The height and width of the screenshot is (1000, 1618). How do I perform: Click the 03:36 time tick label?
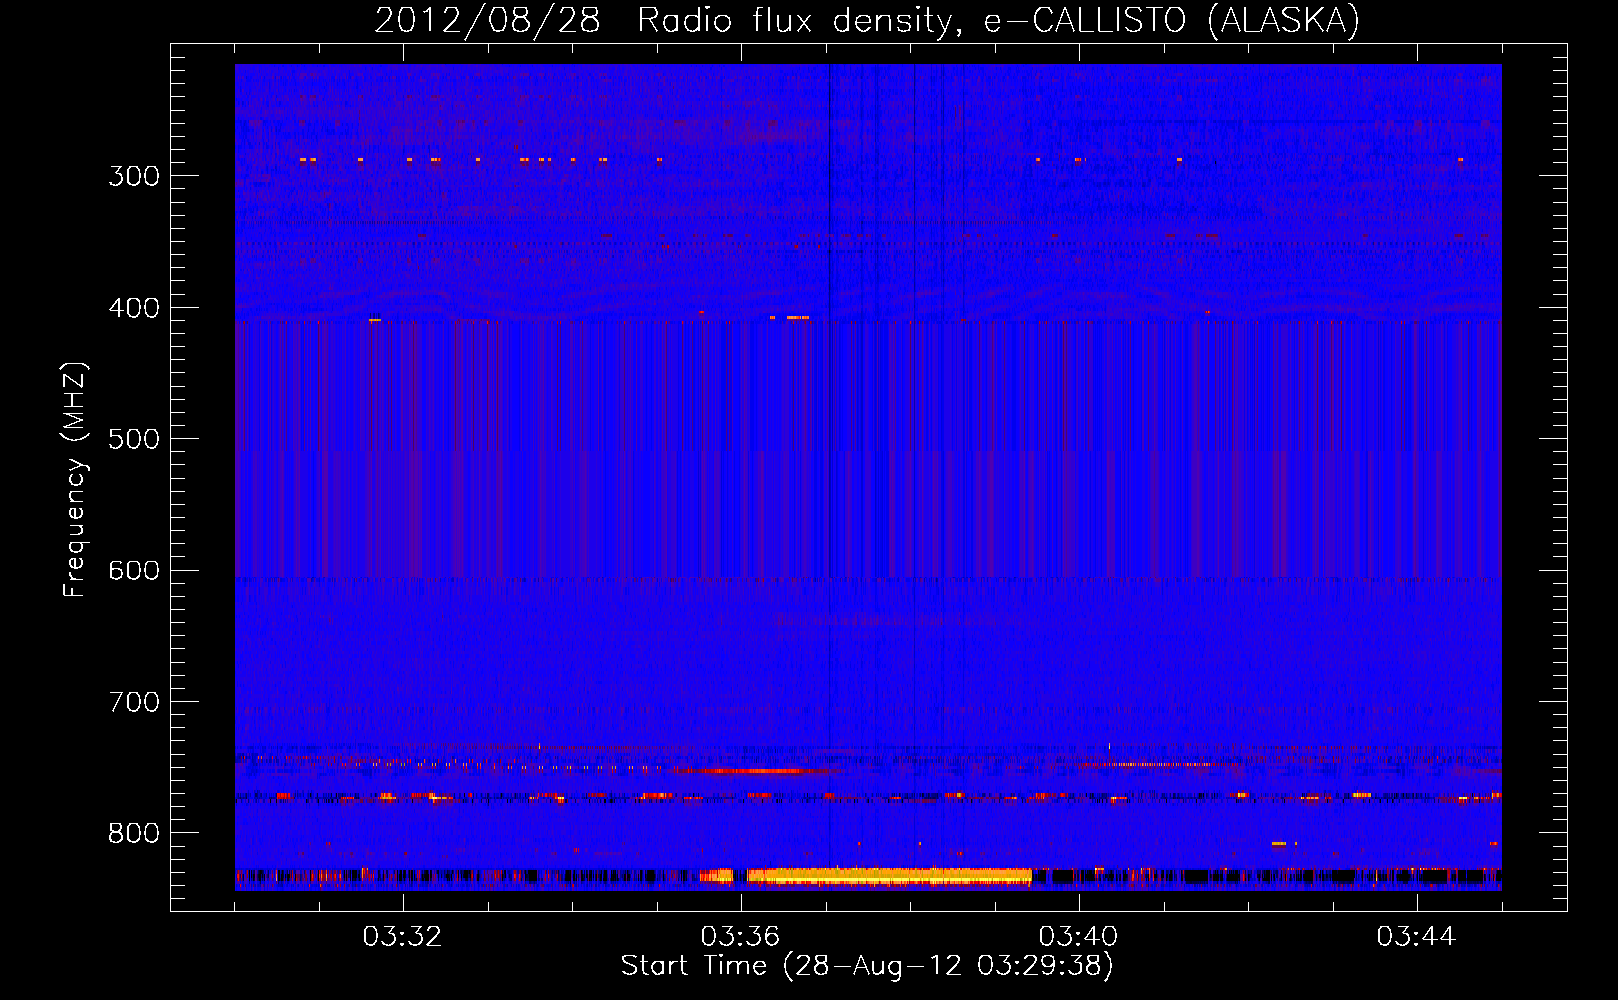pos(740,937)
